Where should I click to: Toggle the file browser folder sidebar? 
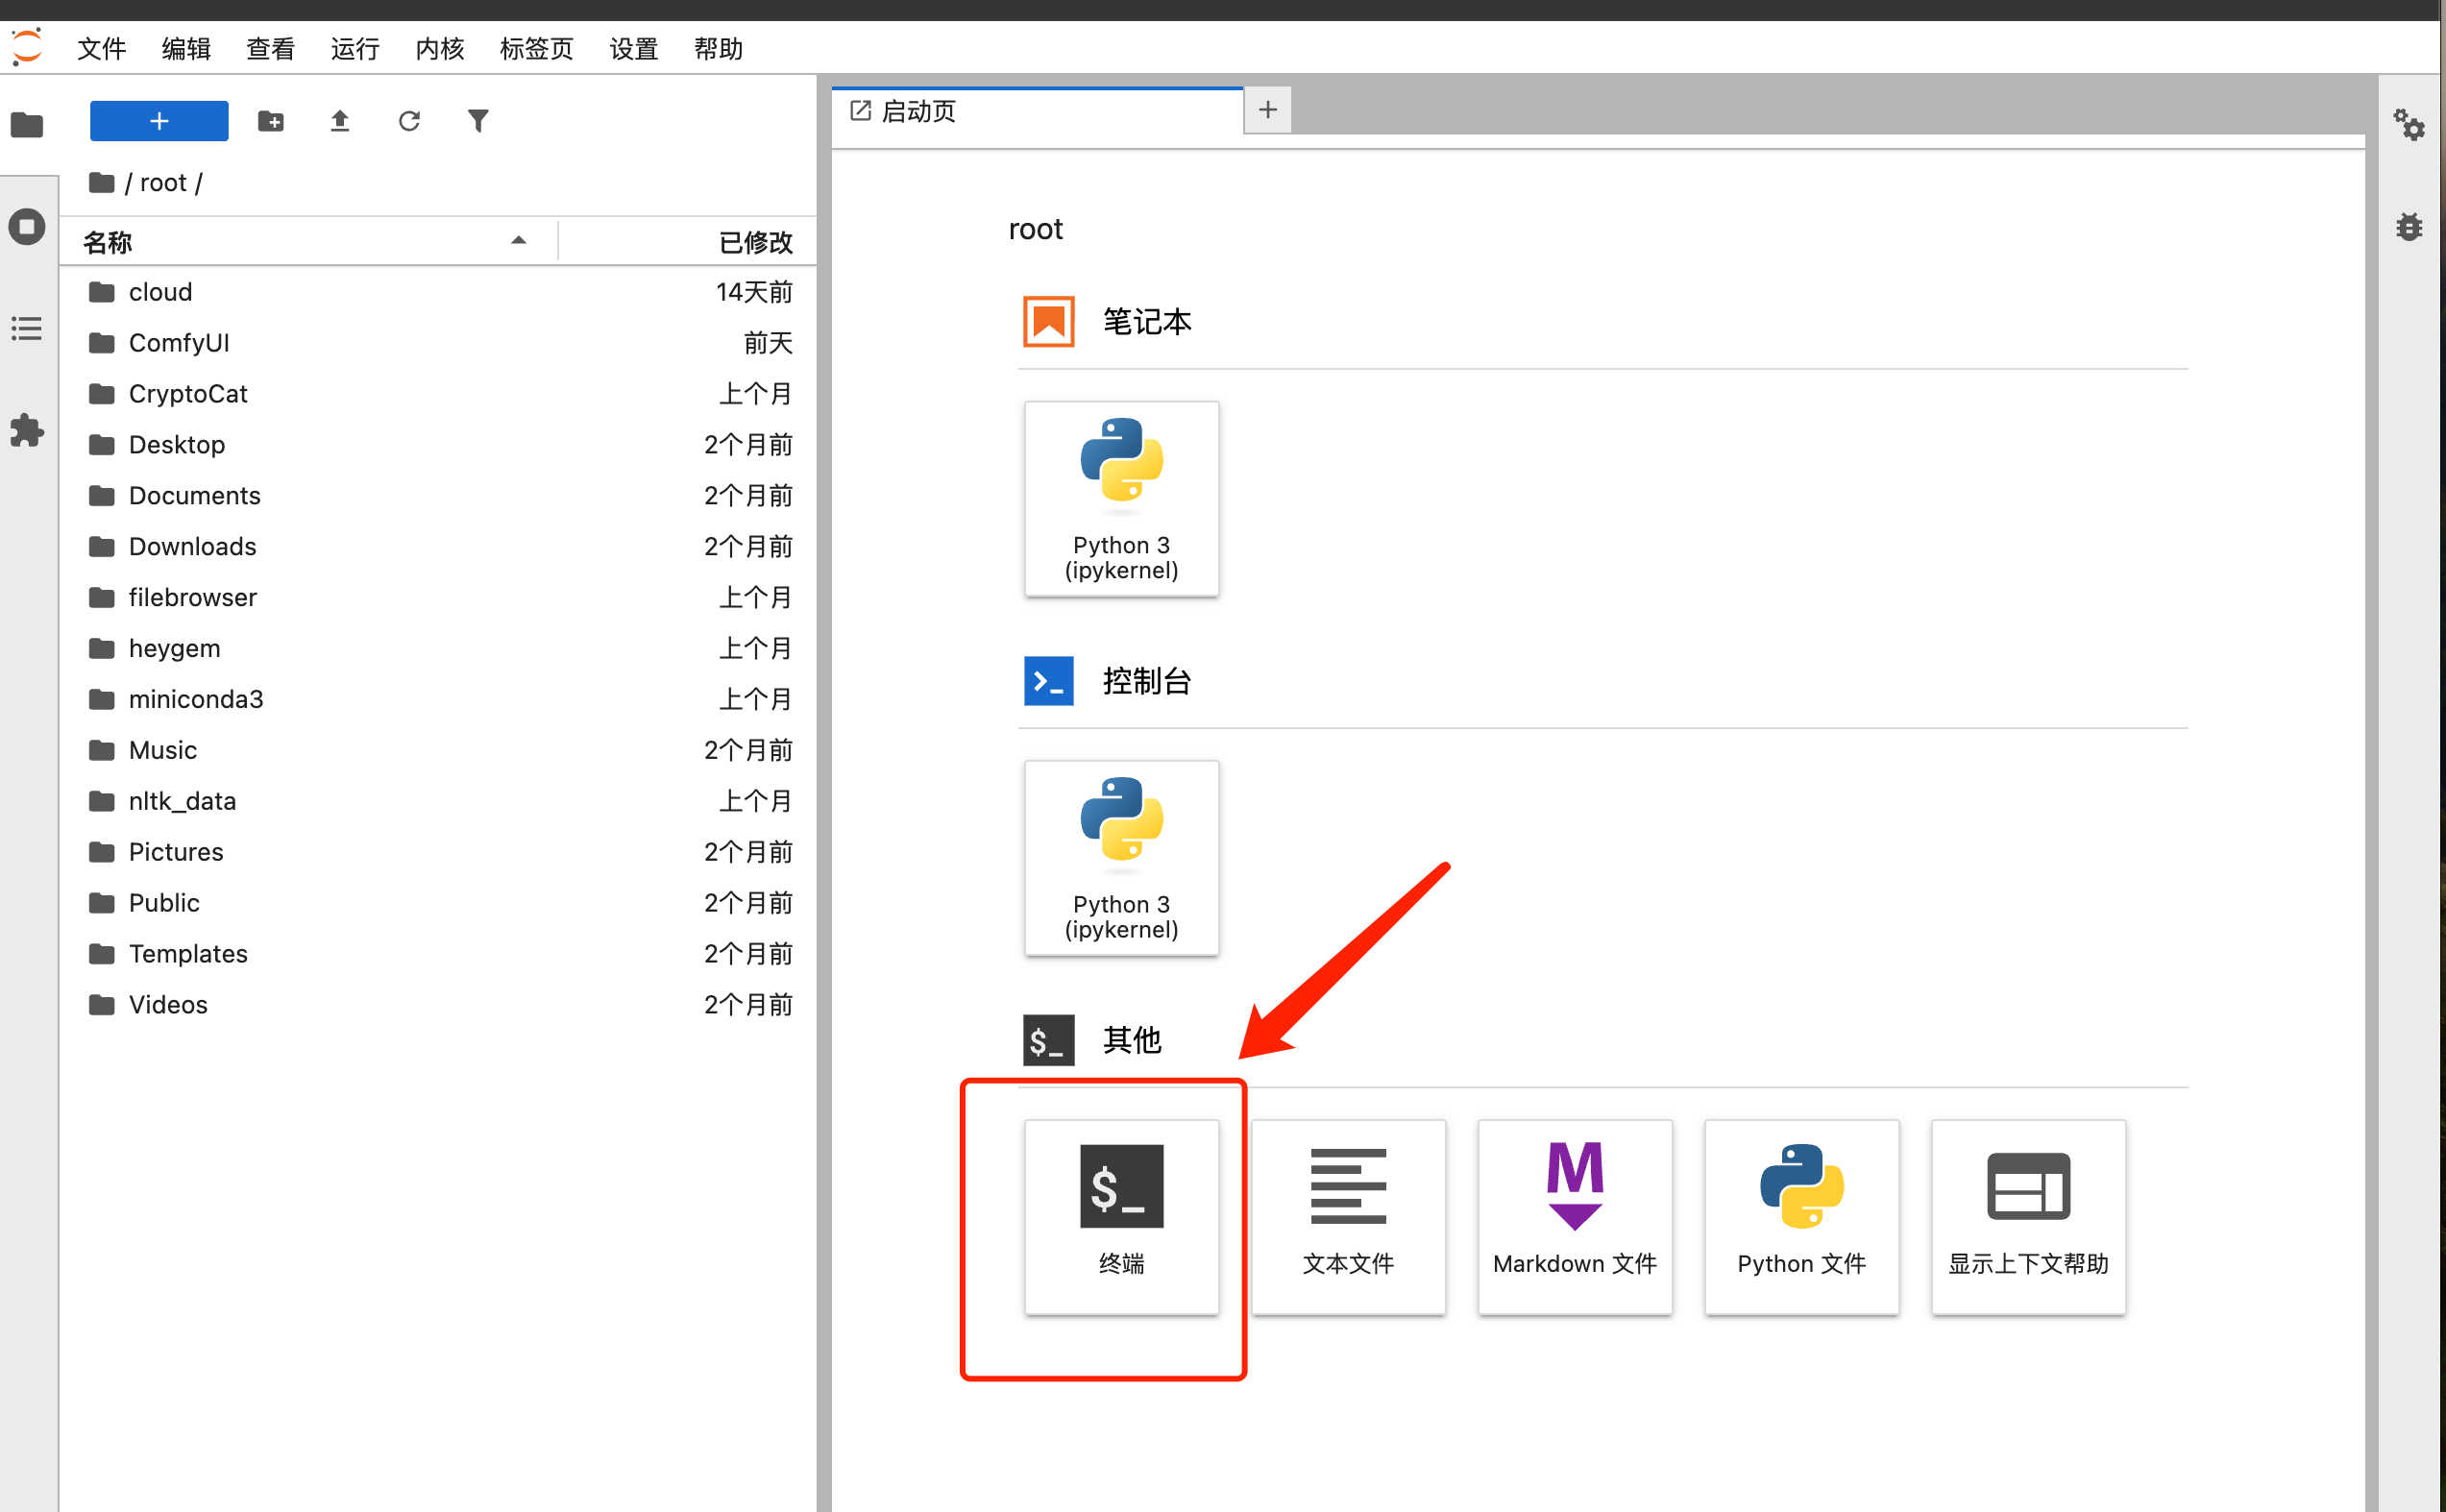27,125
